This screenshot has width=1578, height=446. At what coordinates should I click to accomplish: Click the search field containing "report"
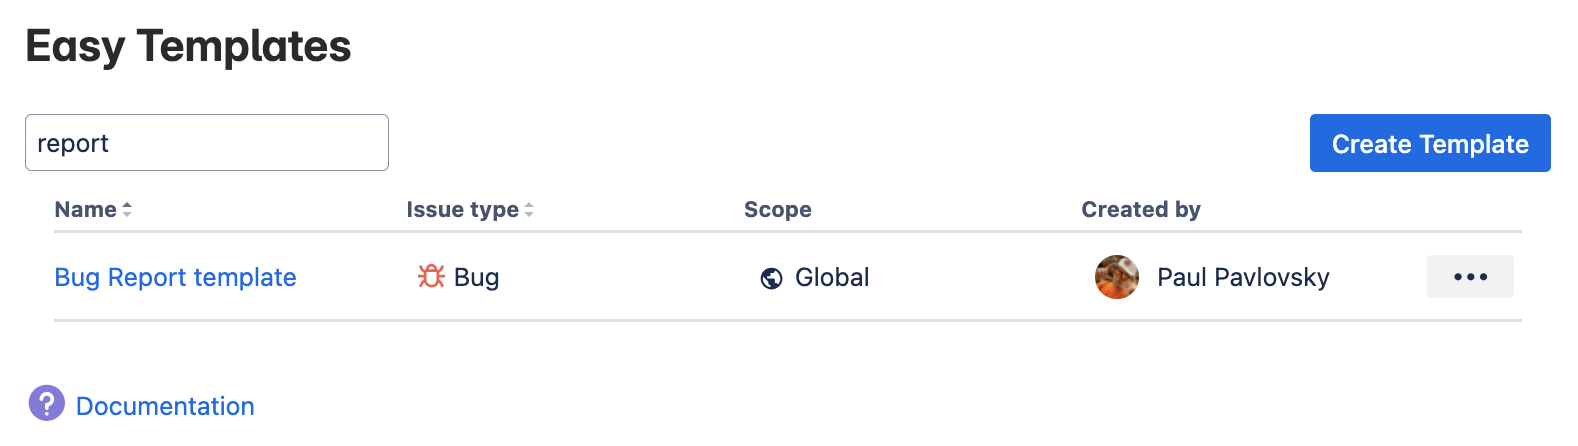tap(206, 143)
